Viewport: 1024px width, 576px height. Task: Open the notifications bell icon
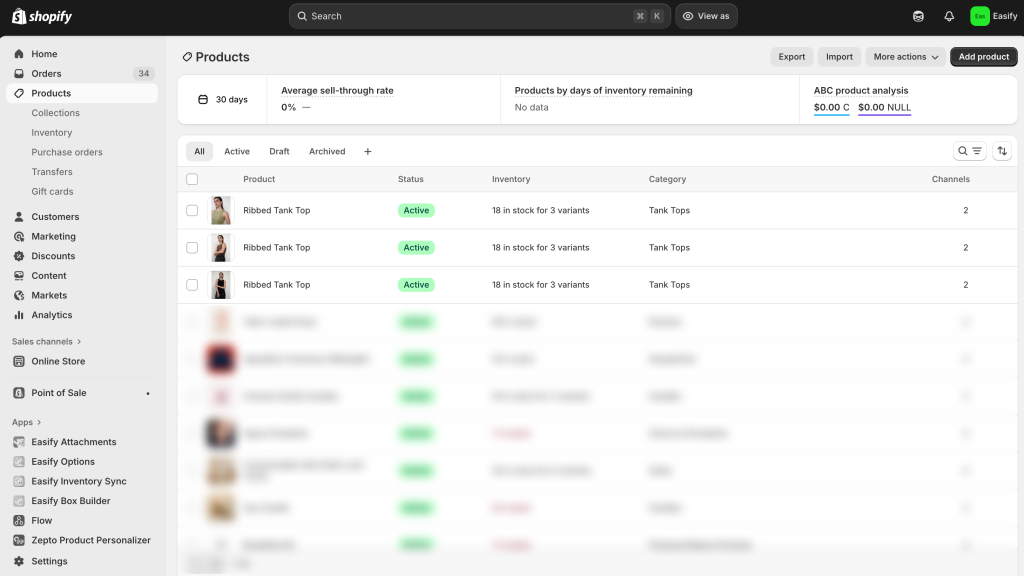pyautogui.click(x=949, y=16)
